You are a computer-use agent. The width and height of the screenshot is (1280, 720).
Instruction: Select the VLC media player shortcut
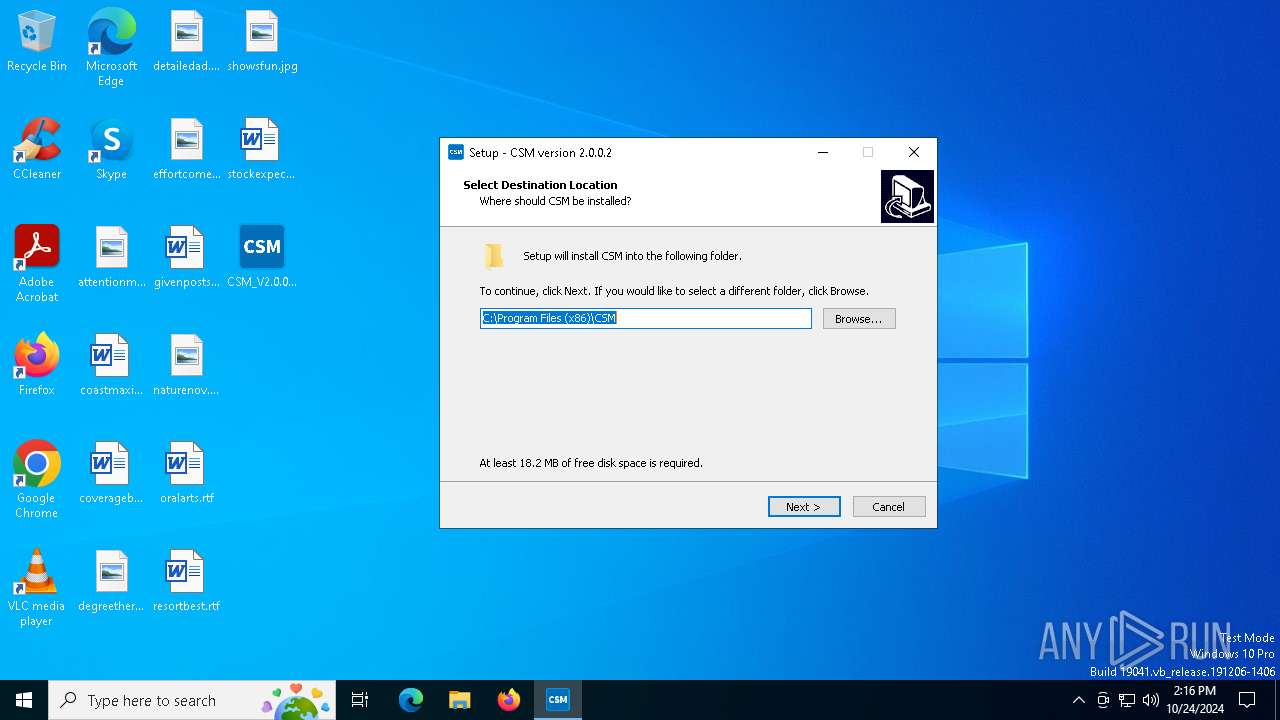(x=37, y=588)
